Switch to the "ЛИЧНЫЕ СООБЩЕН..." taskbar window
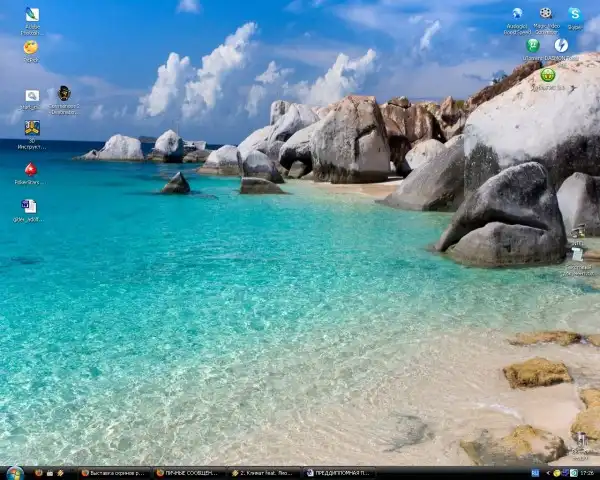Screen dimensions: 600x480 [x=189, y=472]
